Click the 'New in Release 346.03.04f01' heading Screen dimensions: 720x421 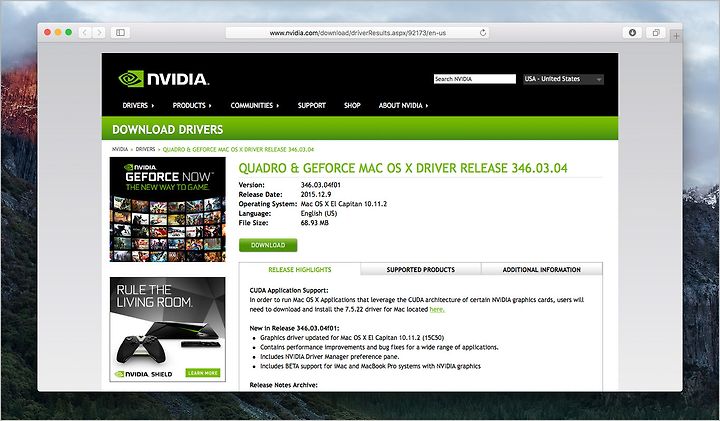coord(294,328)
